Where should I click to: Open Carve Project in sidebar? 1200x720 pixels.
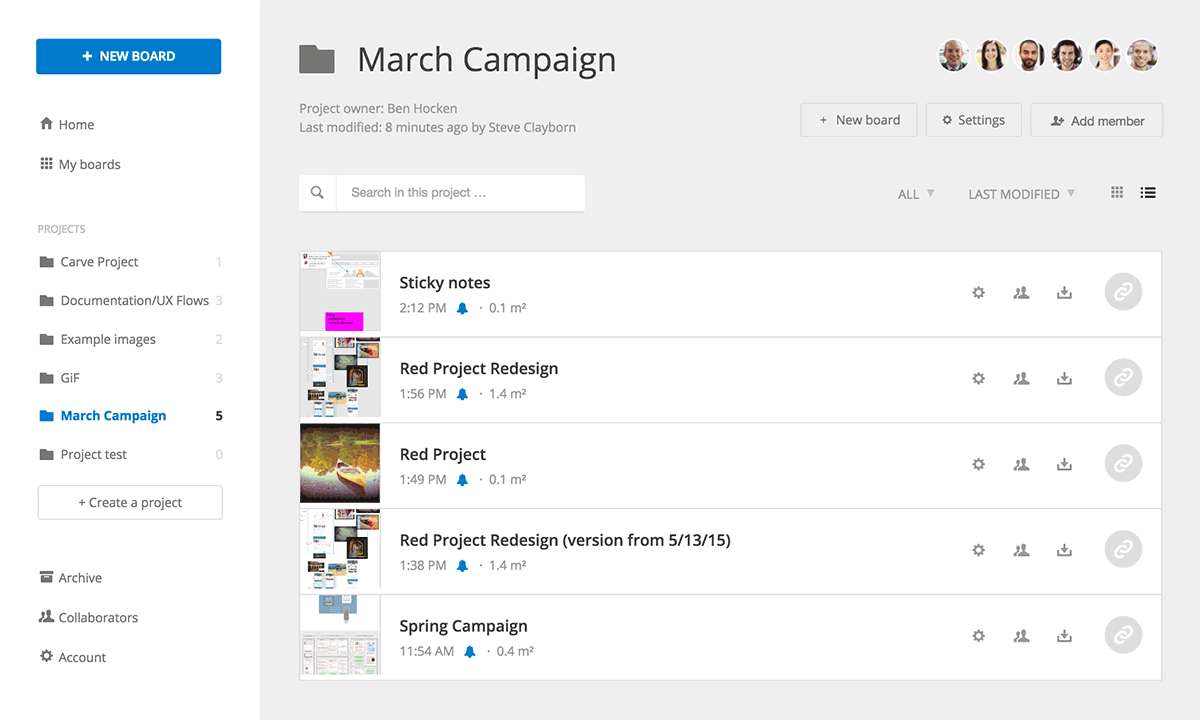tap(99, 262)
